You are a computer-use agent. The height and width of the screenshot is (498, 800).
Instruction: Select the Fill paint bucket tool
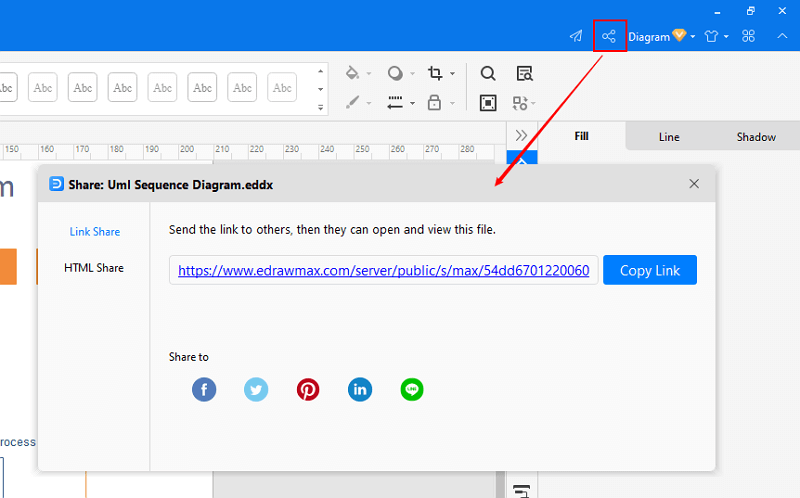click(x=352, y=73)
